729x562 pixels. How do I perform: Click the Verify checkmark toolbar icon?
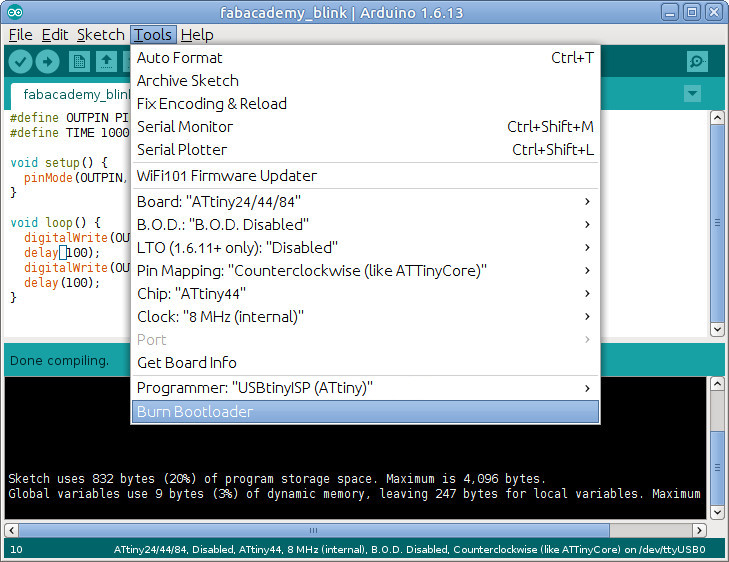point(20,61)
